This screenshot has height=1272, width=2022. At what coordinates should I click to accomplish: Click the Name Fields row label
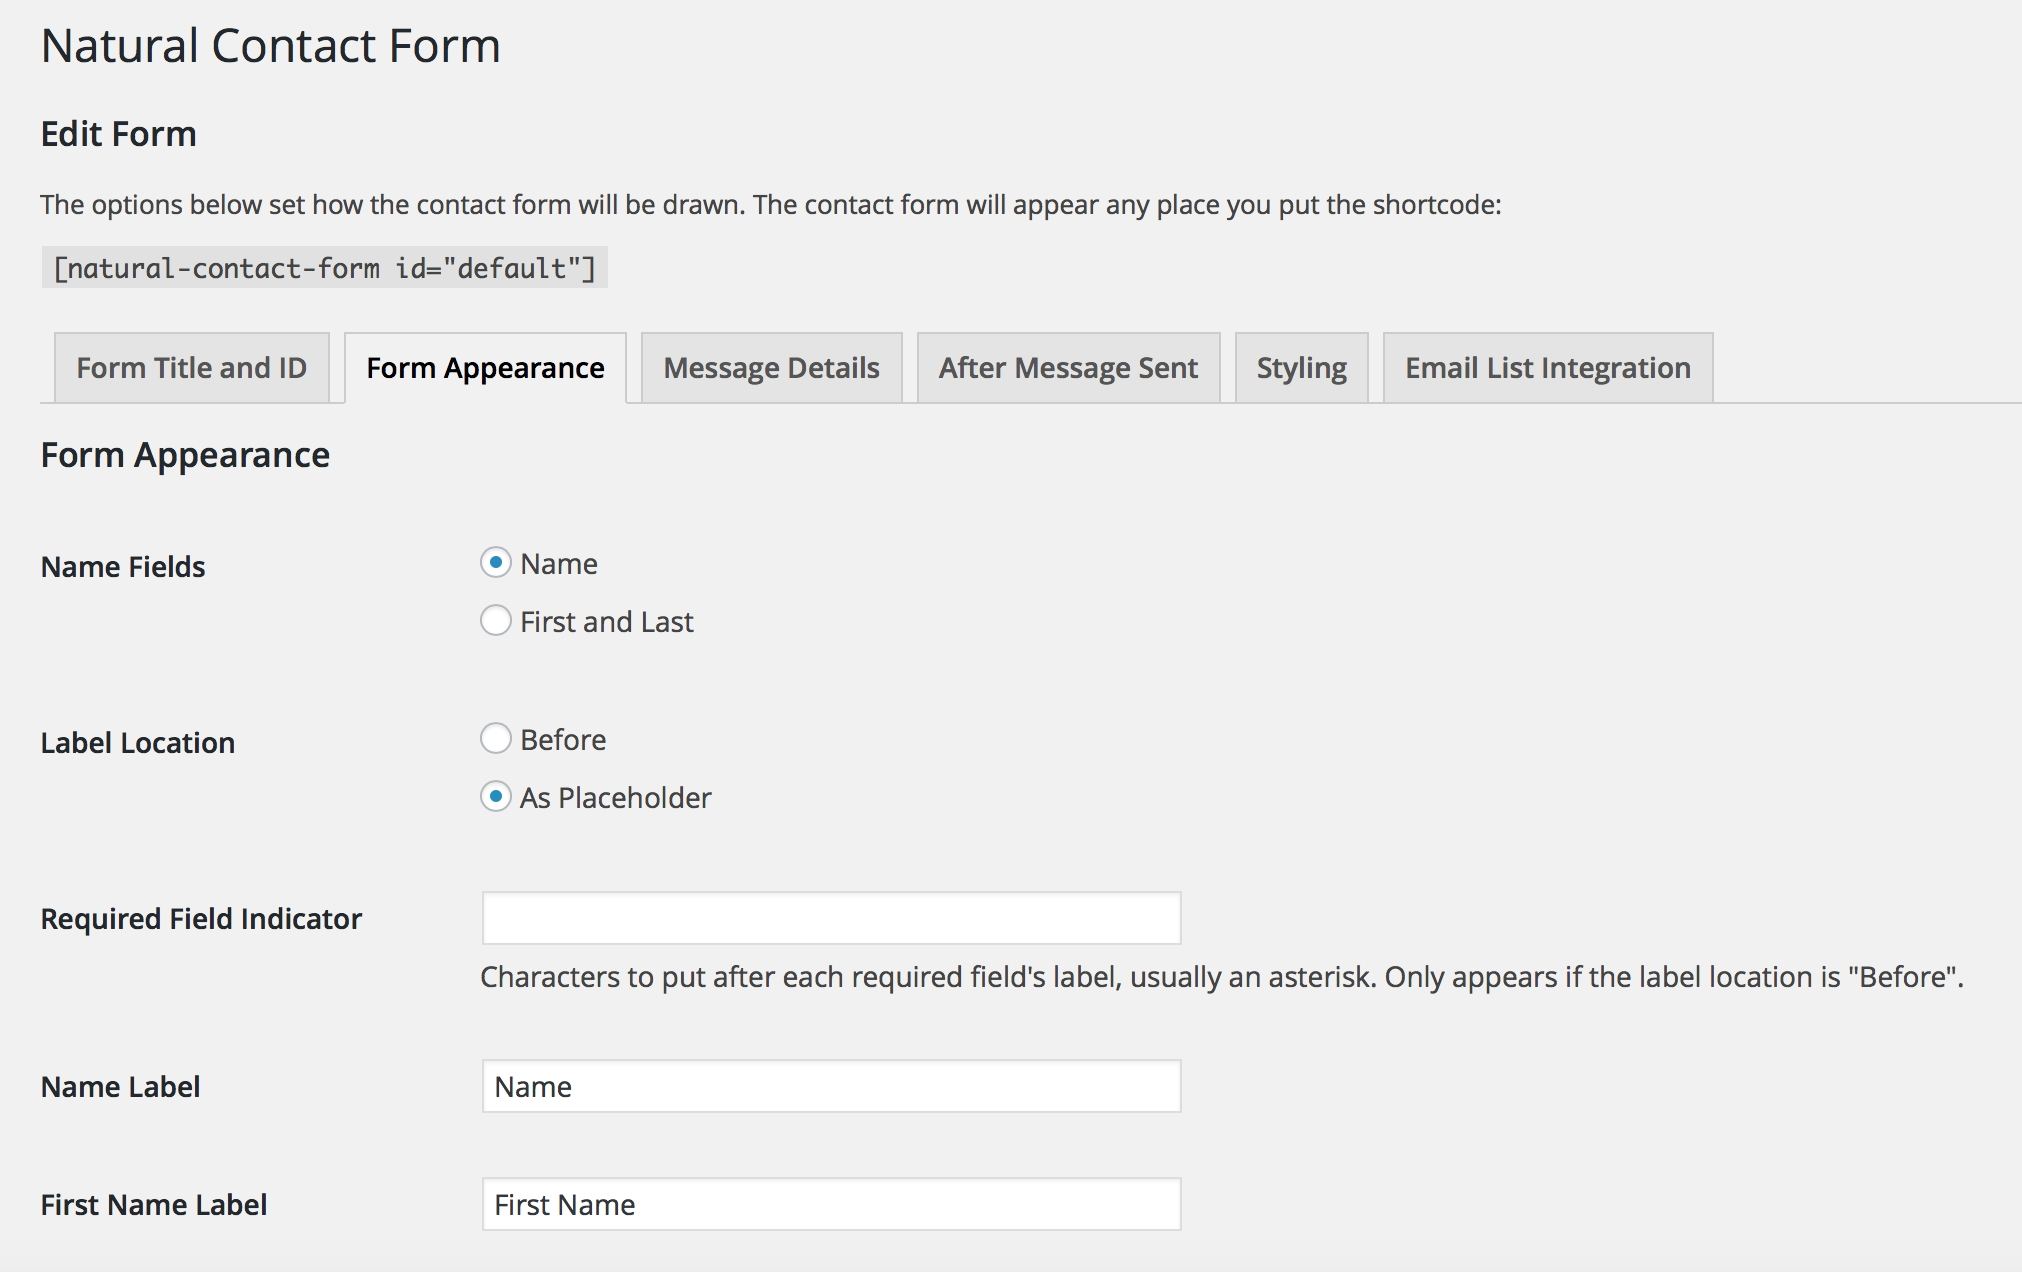tap(123, 567)
